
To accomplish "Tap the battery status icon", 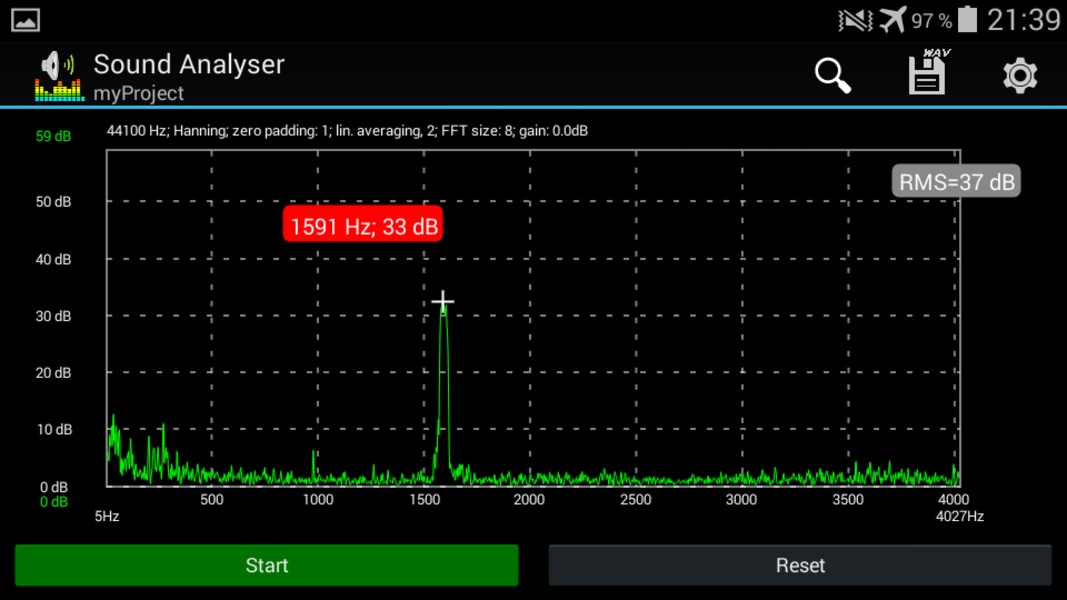I will click(x=967, y=19).
